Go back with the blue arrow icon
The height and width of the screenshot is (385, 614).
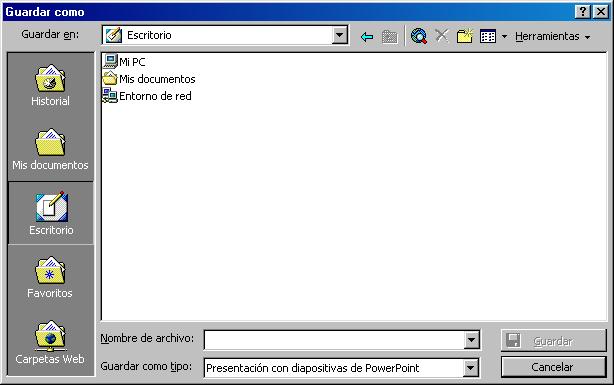pyautogui.click(x=367, y=37)
